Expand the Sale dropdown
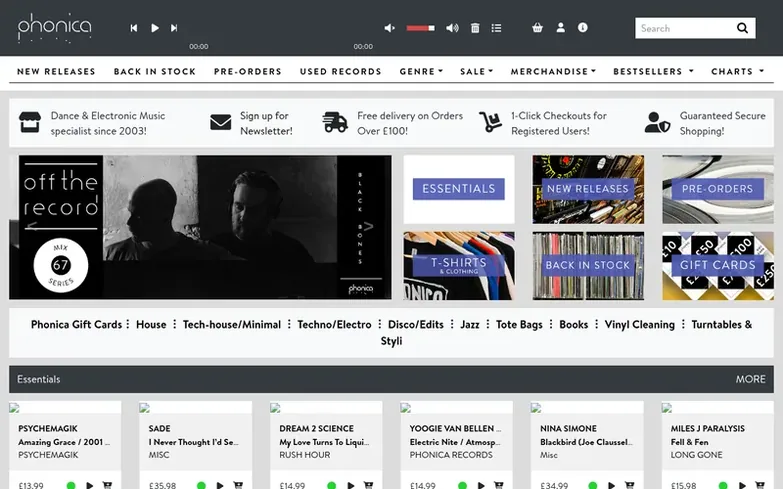 click(476, 71)
